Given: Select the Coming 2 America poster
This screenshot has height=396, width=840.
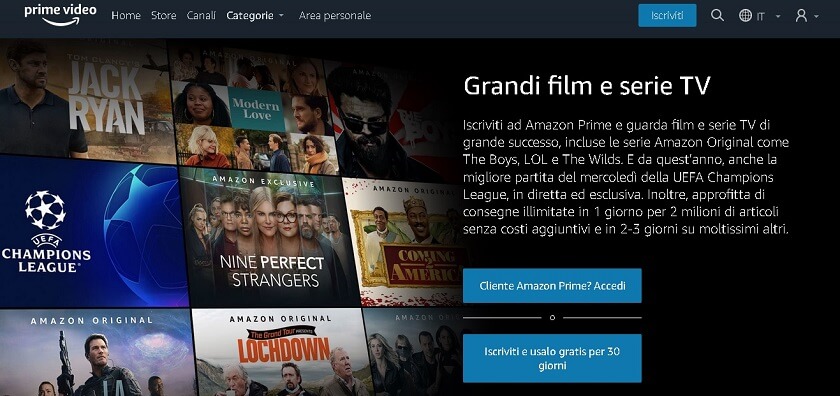Looking at the screenshot, I should pyautogui.click(x=402, y=242).
